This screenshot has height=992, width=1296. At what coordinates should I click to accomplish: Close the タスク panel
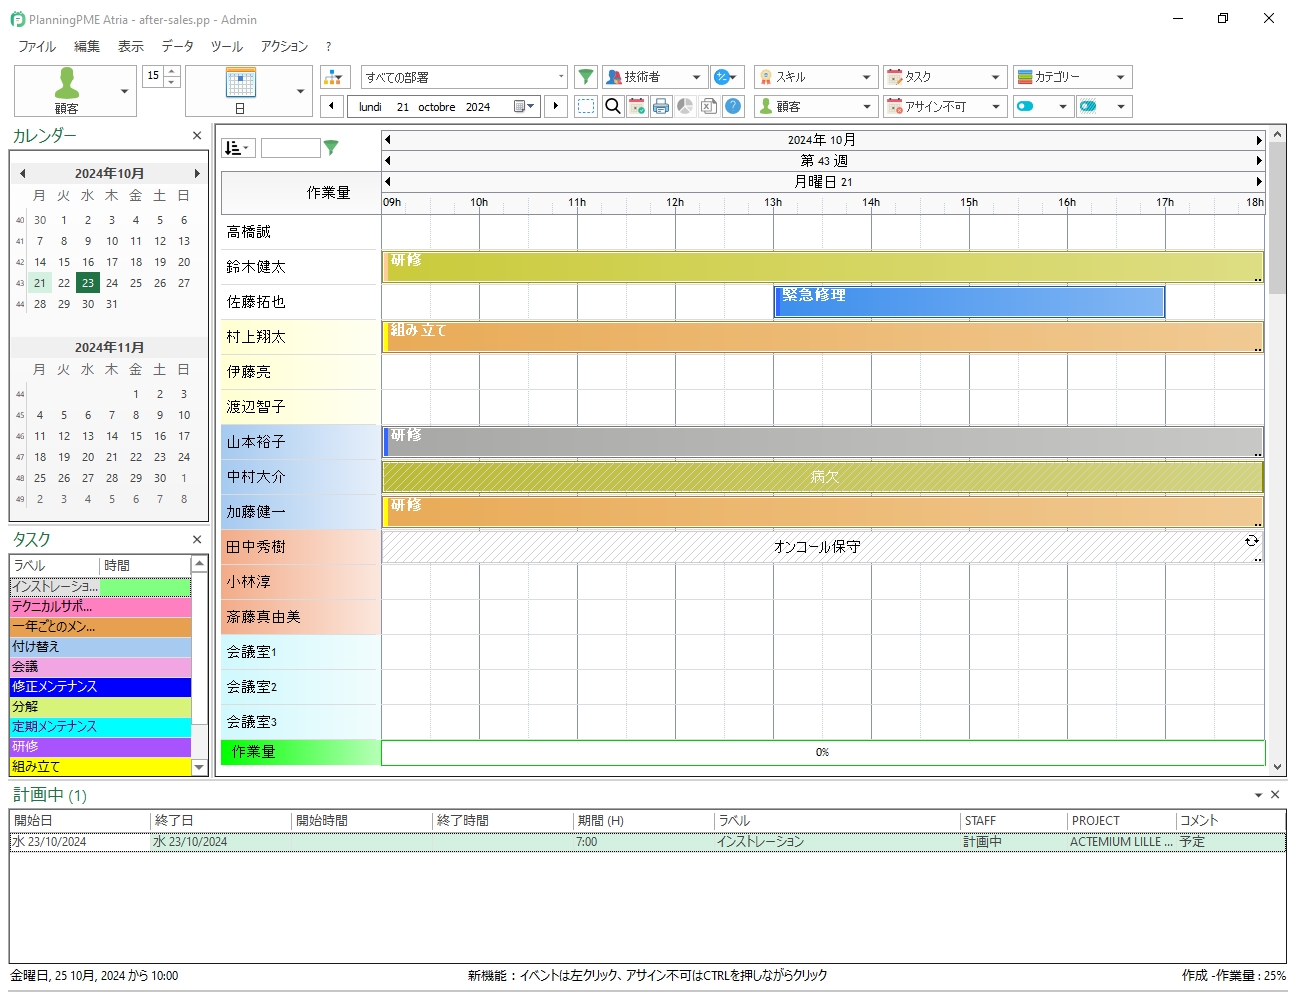click(197, 540)
